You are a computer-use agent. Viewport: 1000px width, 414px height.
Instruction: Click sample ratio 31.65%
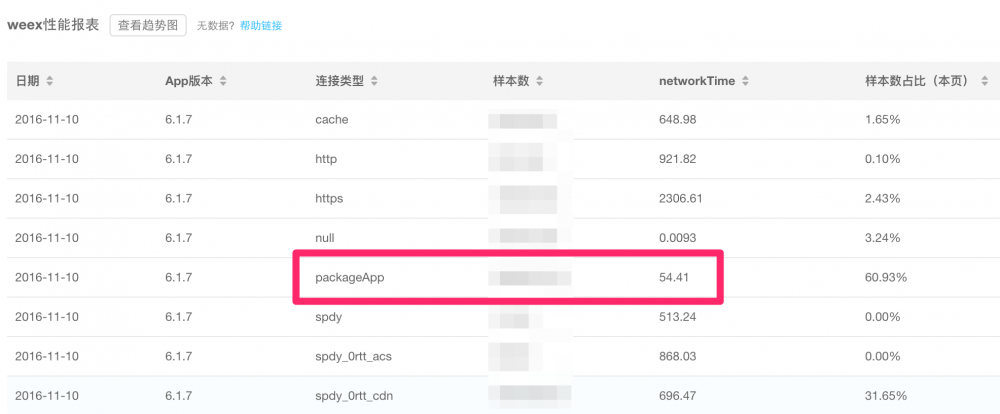click(886, 396)
